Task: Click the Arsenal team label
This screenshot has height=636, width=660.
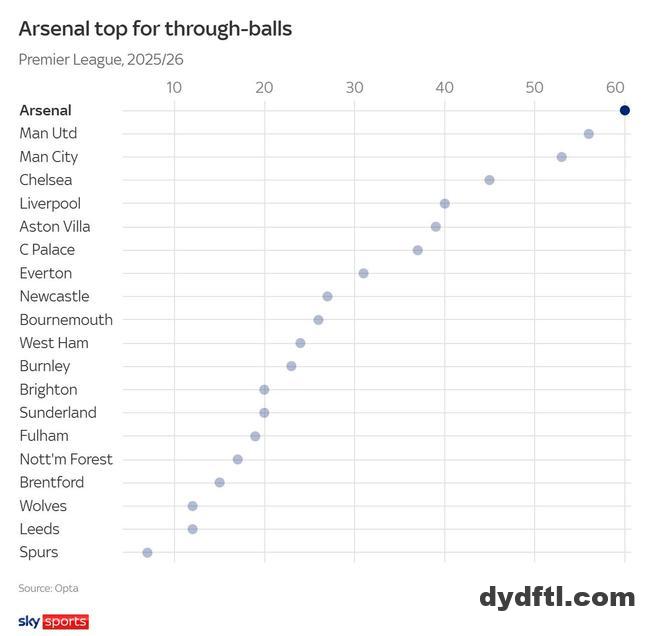Action: [x=45, y=110]
